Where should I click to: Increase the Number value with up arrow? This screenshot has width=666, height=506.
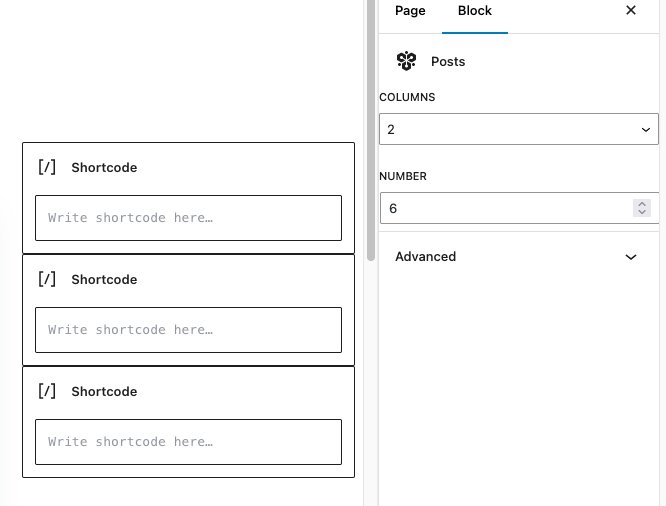642,204
